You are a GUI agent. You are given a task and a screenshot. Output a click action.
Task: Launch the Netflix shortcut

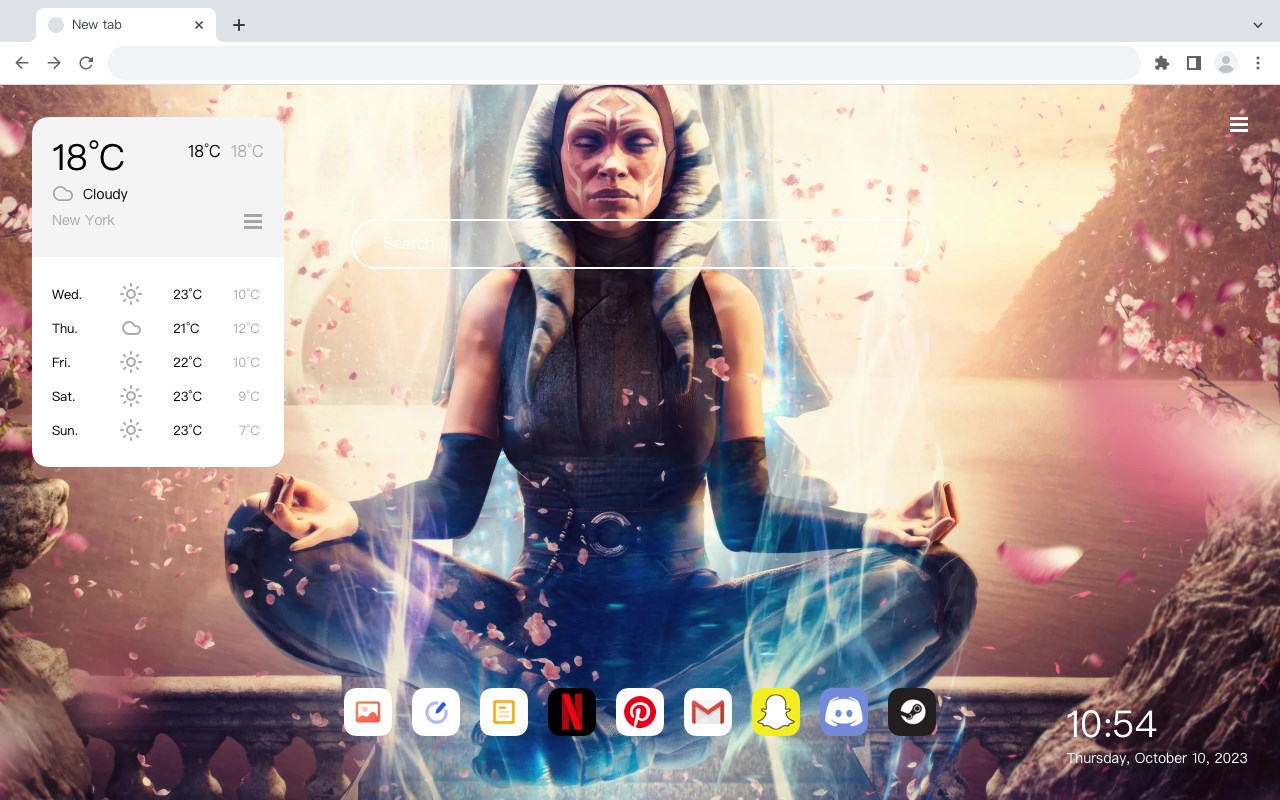(x=572, y=712)
